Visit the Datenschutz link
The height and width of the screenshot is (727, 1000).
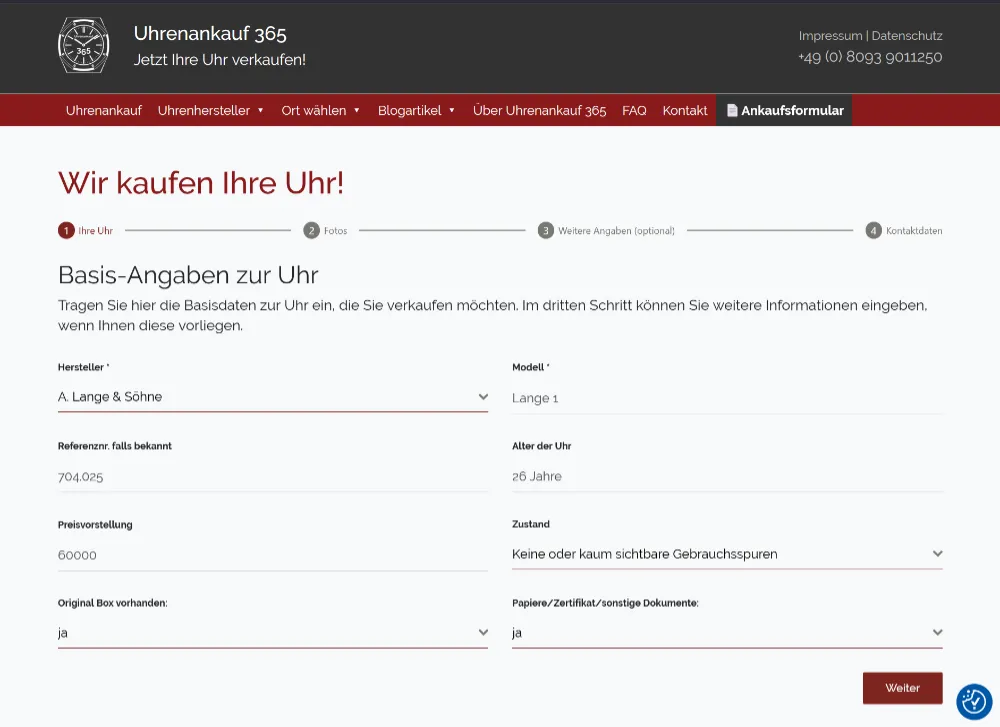pyautogui.click(x=907, y=36)
